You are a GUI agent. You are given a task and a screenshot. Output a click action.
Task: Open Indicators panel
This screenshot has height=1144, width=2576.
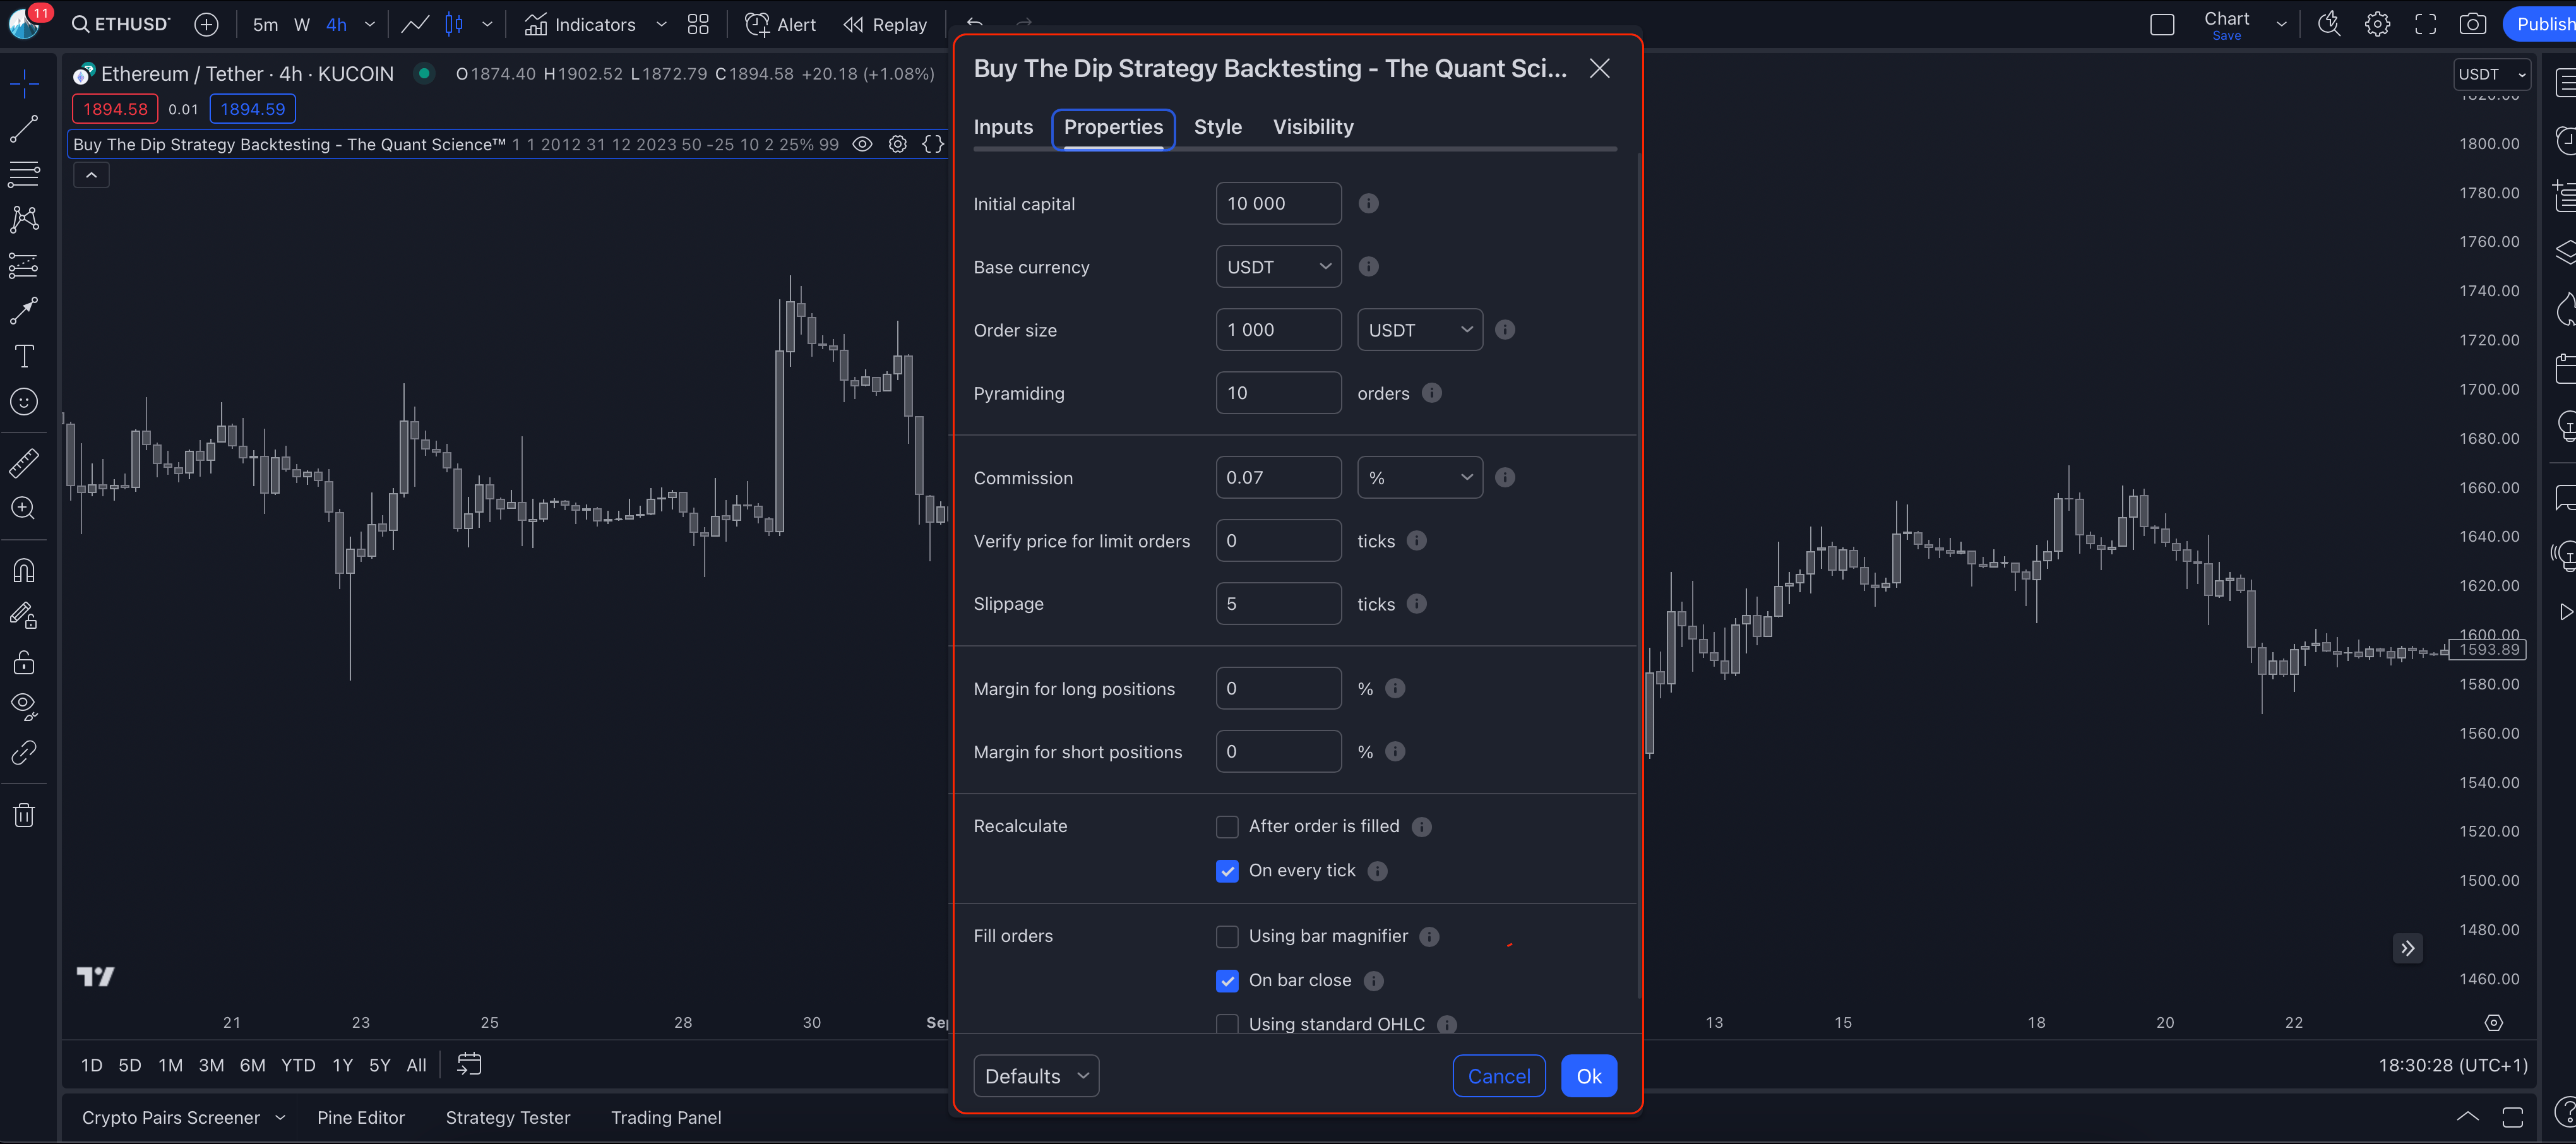point(580,25)
